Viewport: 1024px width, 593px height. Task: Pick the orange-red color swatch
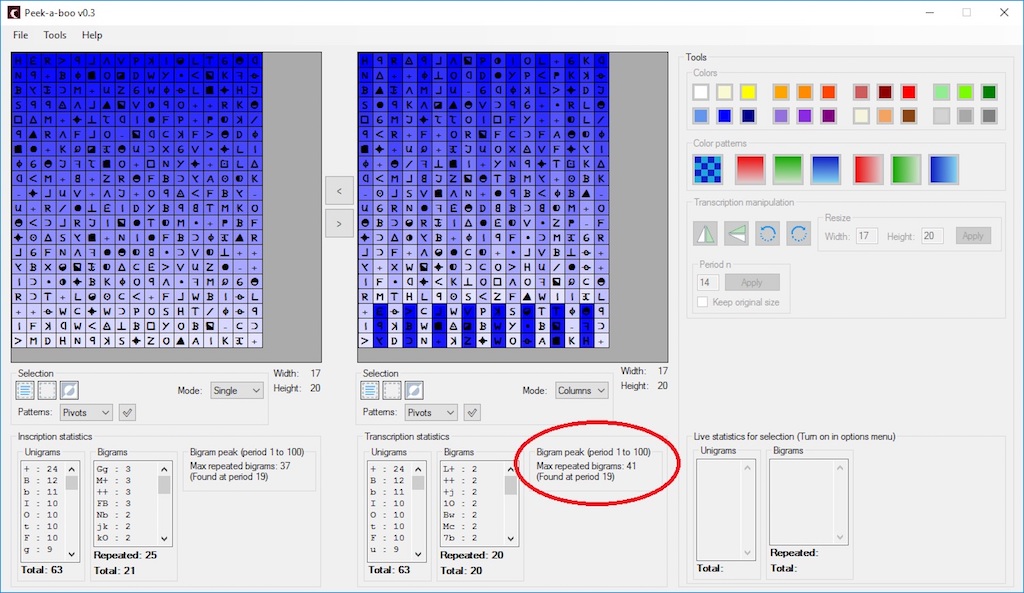[x=829, y=92]
